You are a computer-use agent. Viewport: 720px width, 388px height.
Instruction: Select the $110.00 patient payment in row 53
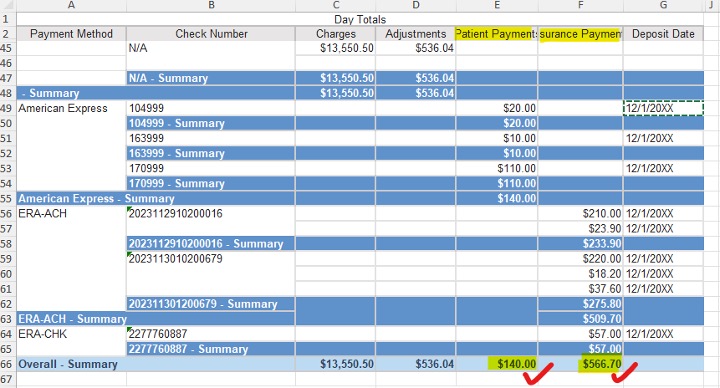click(496, 169)
